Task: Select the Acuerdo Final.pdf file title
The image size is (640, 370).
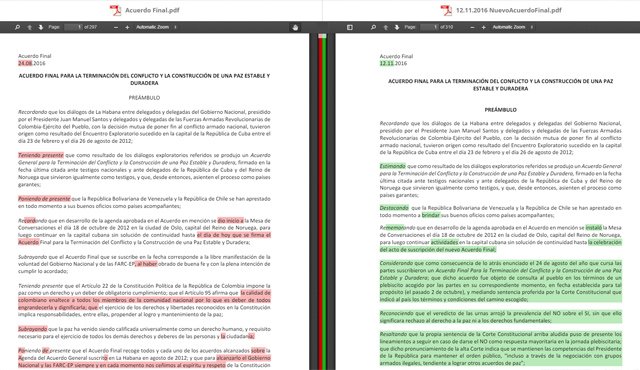Action: pyautogui.click(x=152, y=10)
